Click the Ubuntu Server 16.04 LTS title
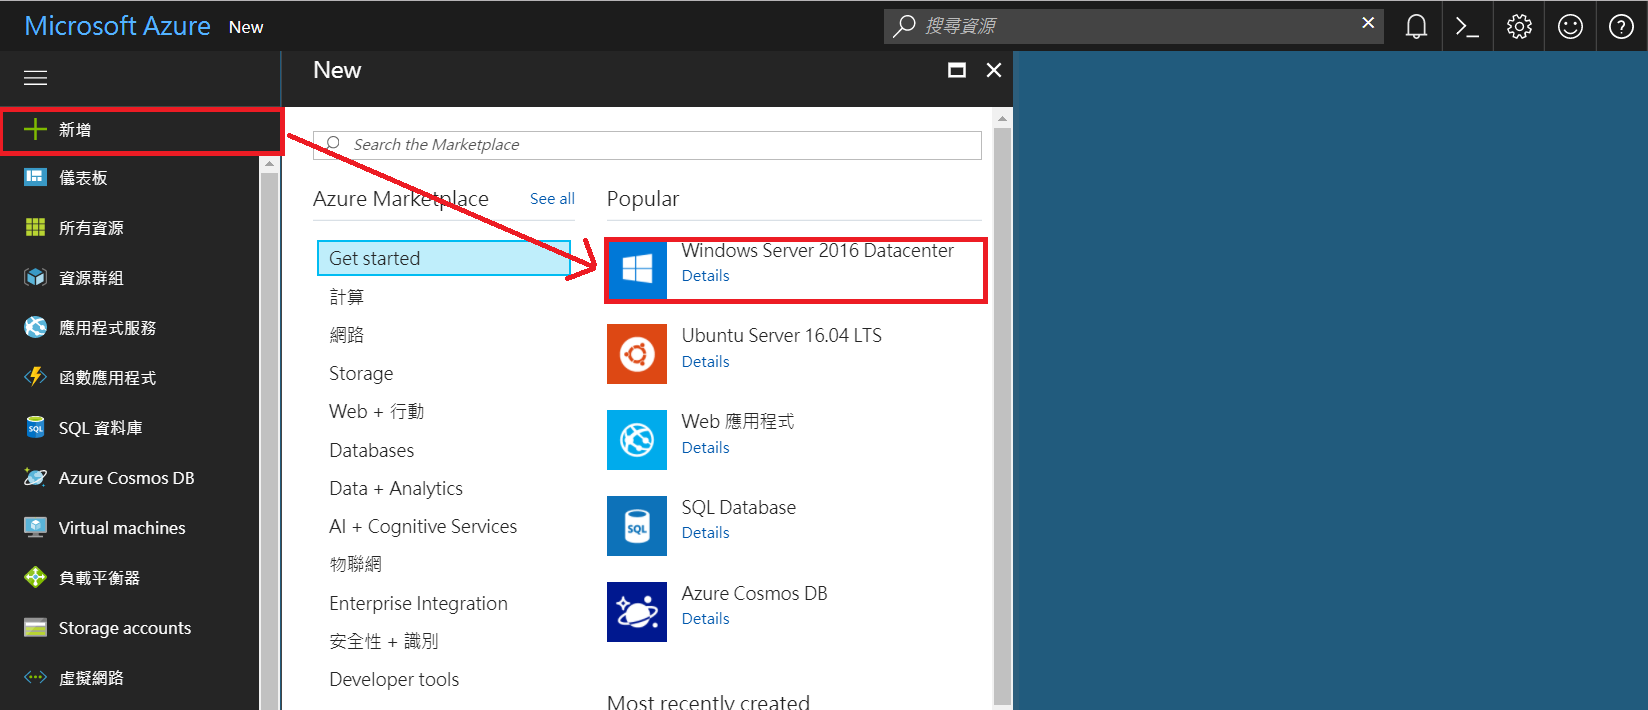Viewport: 1648px width, 710px height. click(x=782, y=335)
